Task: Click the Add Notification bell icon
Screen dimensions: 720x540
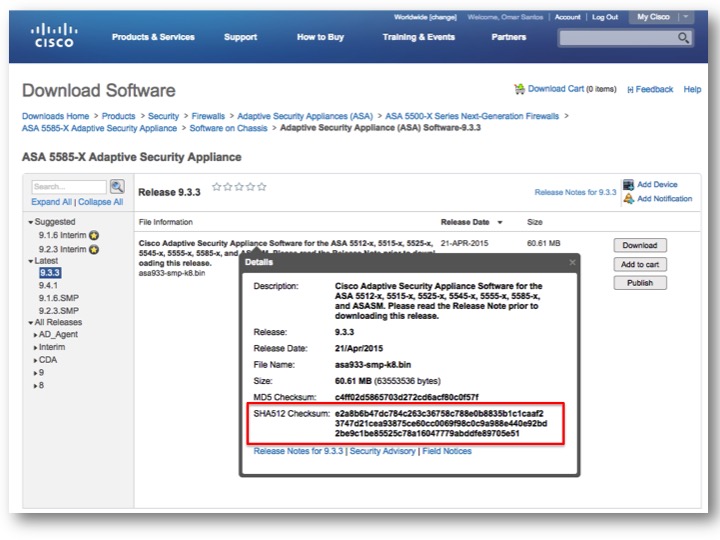Action: [x=628, y=199]
